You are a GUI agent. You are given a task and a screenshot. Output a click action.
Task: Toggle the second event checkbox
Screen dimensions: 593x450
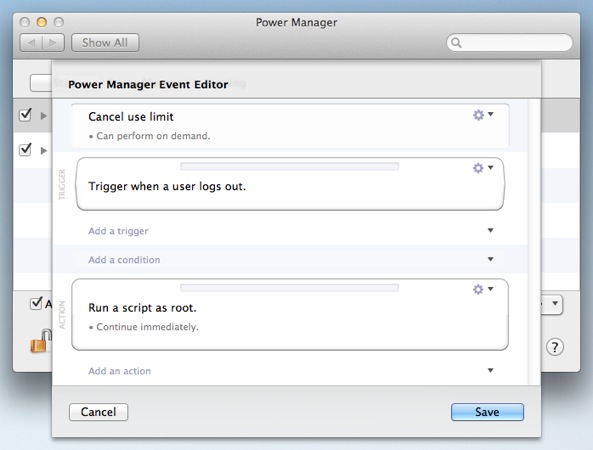25,150
